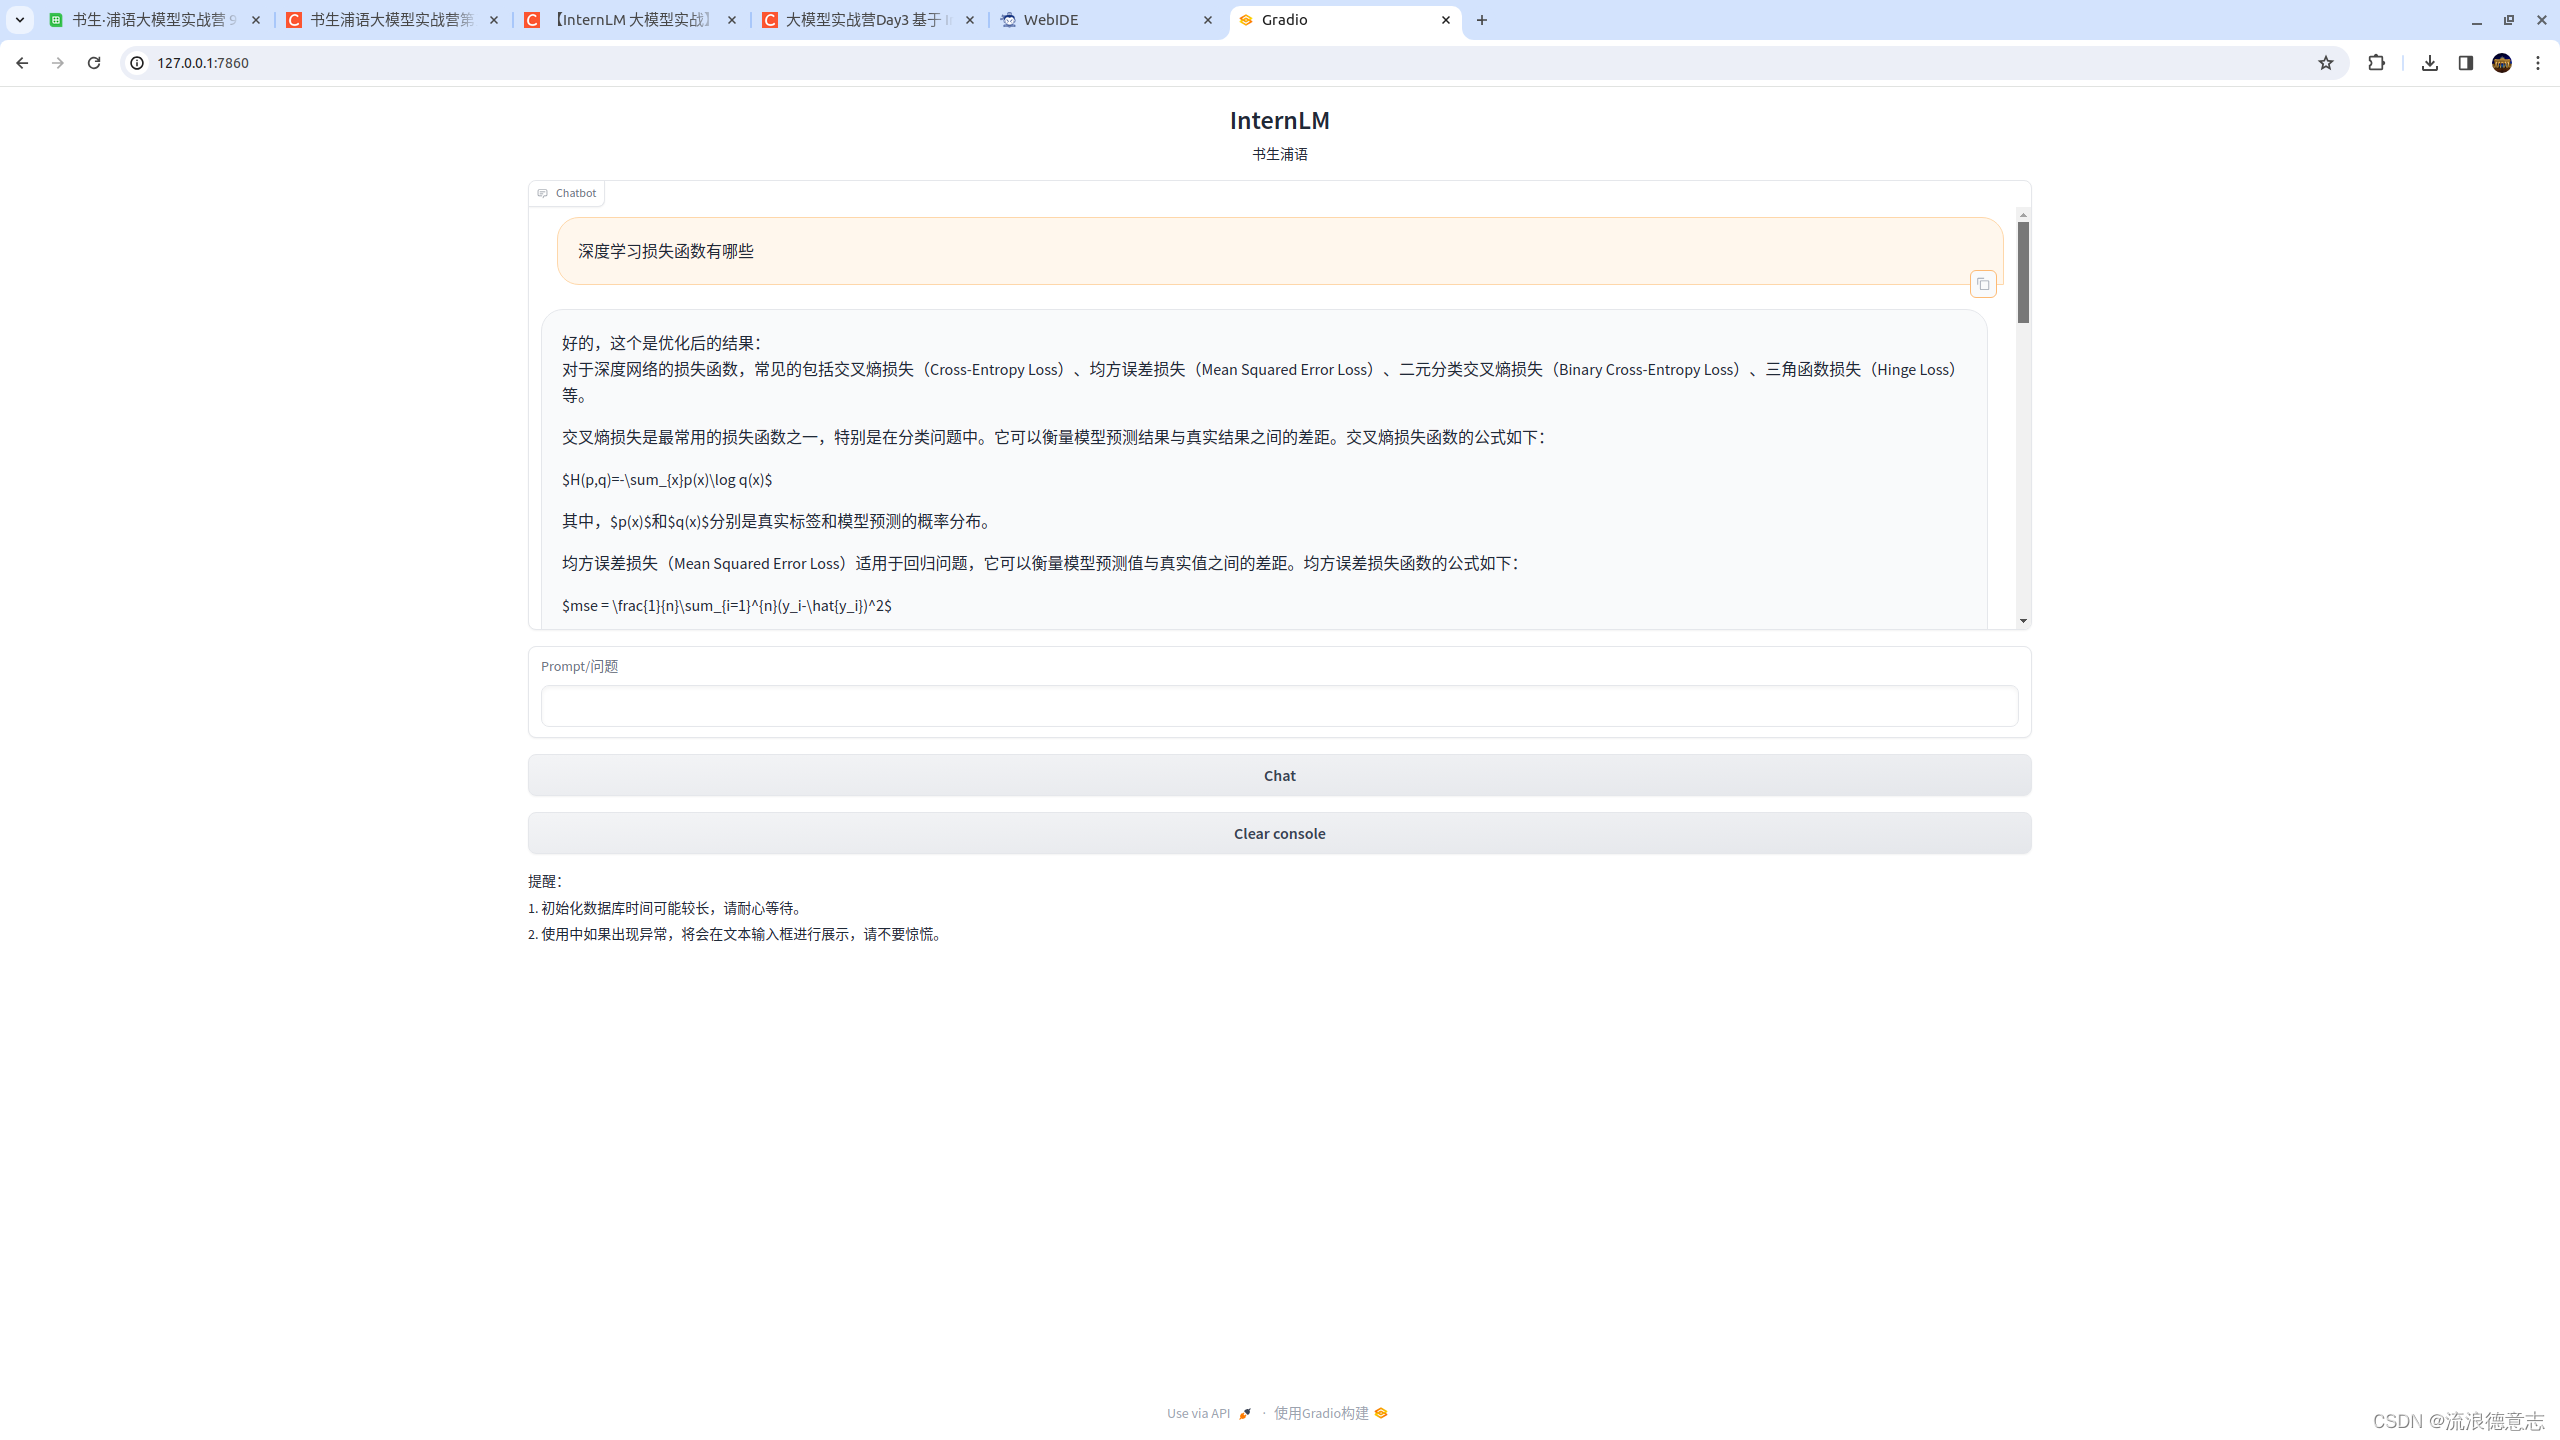Click the address bar URL 127.0.0.1:7860

click(203, 63)
